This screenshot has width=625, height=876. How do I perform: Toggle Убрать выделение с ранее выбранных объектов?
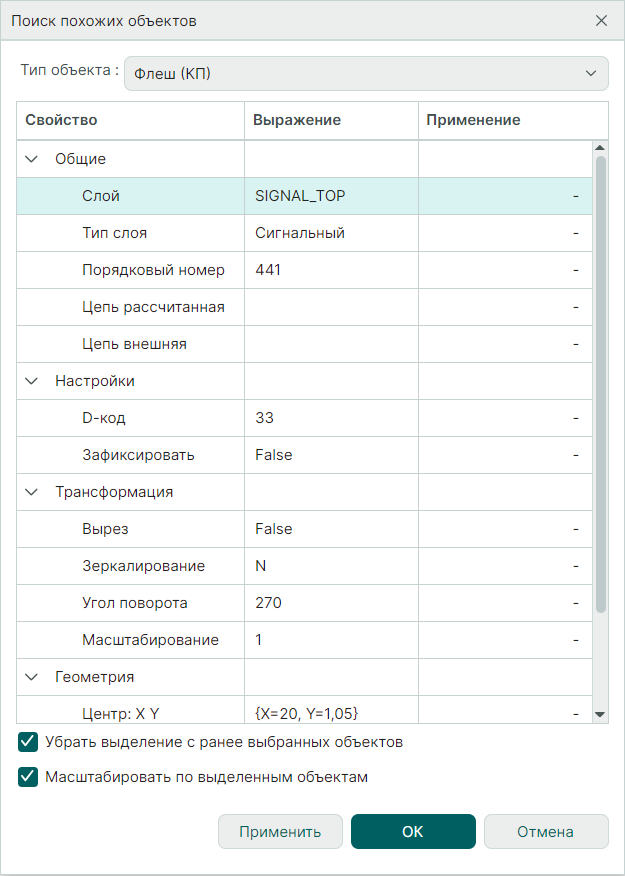[x=28, y=742]
